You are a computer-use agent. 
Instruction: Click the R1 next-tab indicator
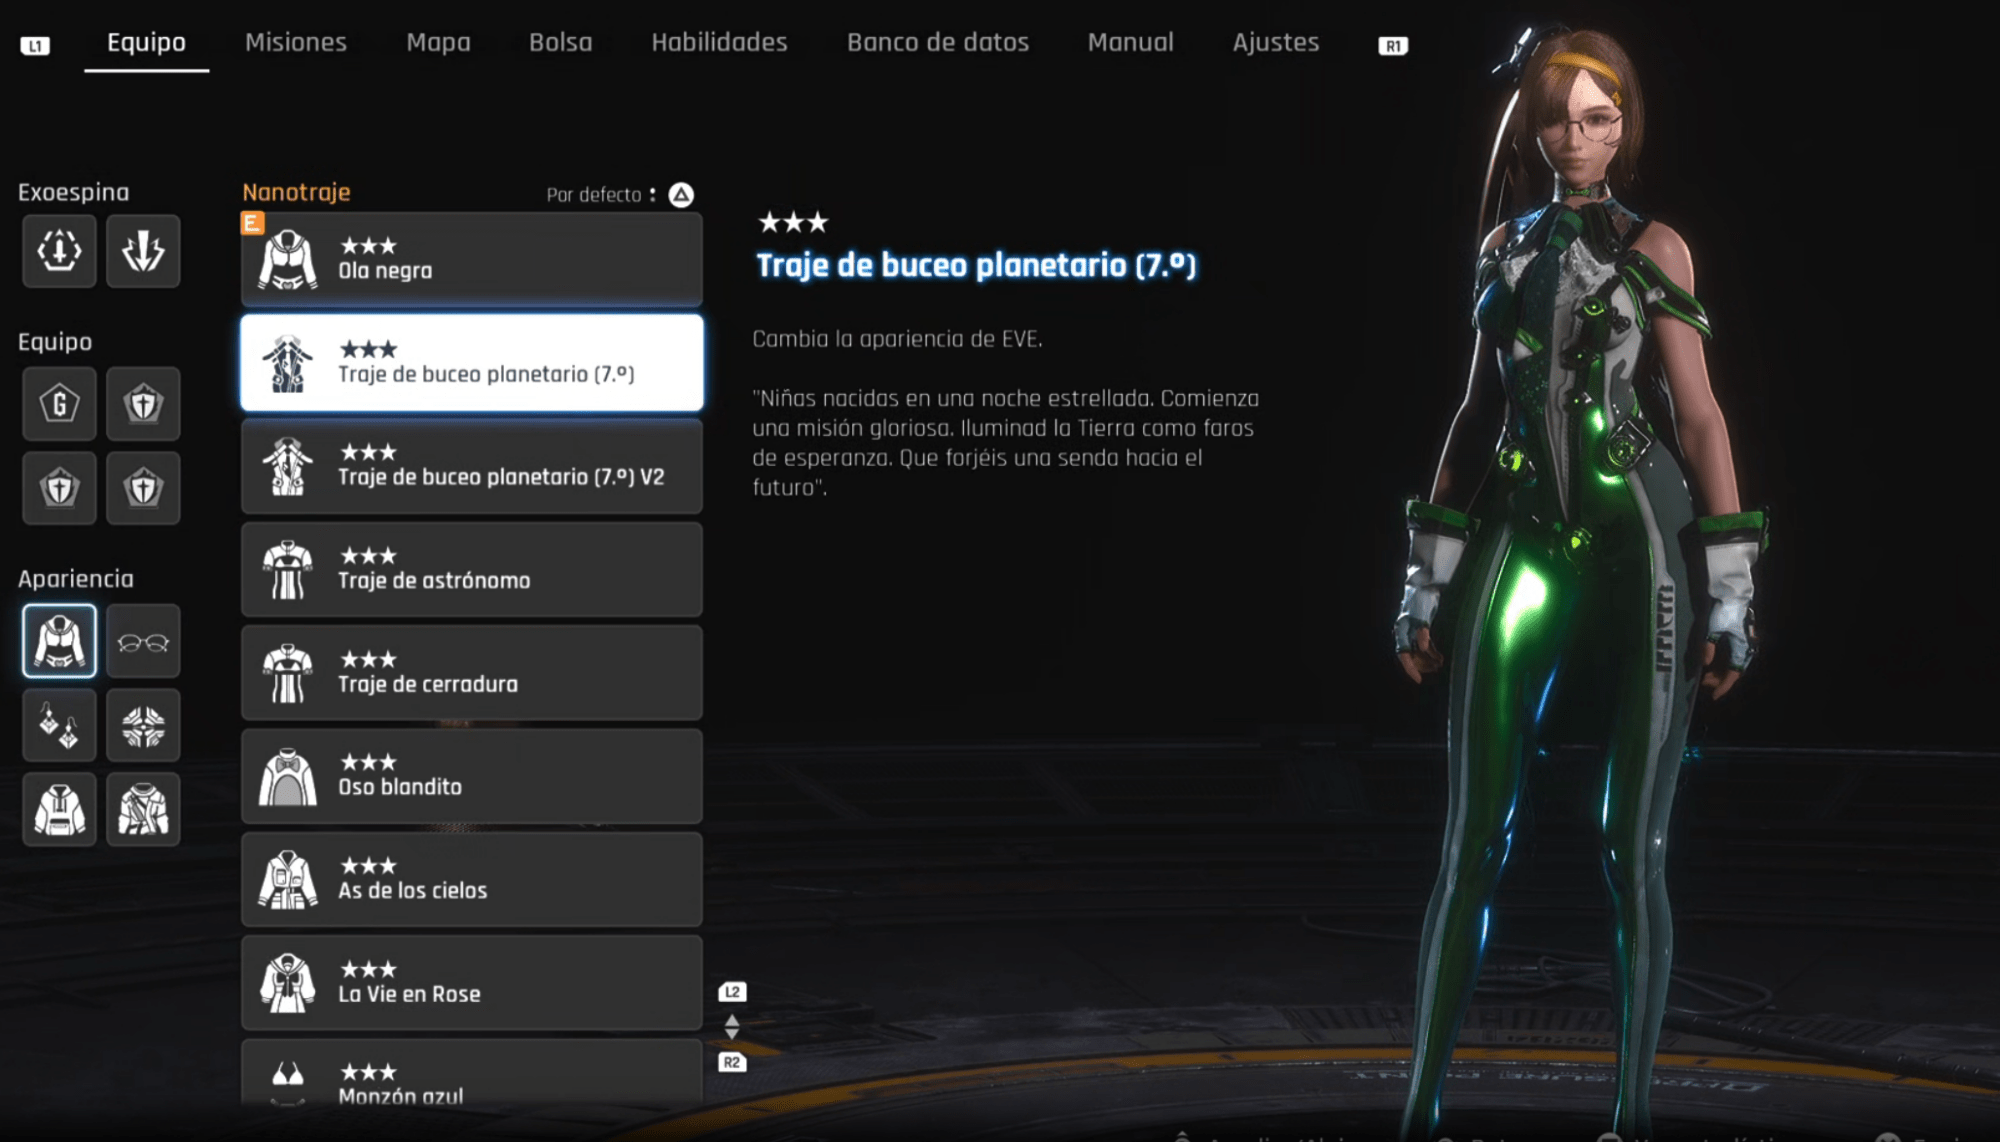coord(1393,46)
